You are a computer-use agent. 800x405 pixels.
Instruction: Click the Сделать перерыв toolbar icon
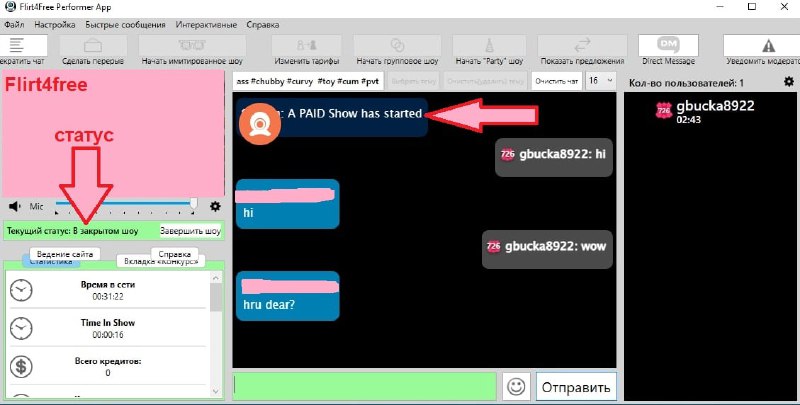pyautogui.click(x=93, y=45)
